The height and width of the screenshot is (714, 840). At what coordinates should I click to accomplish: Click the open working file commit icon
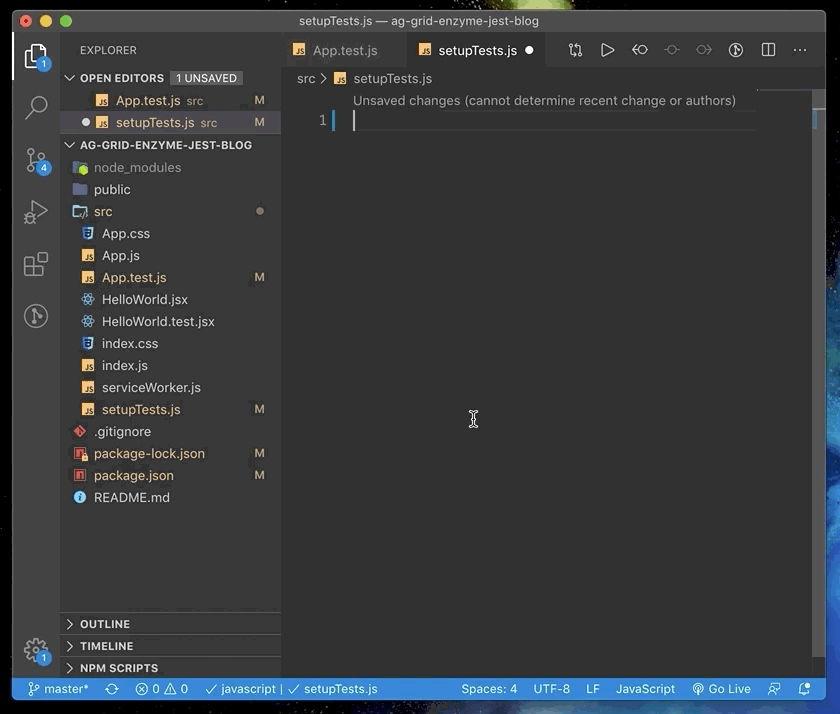click(672, 50)
